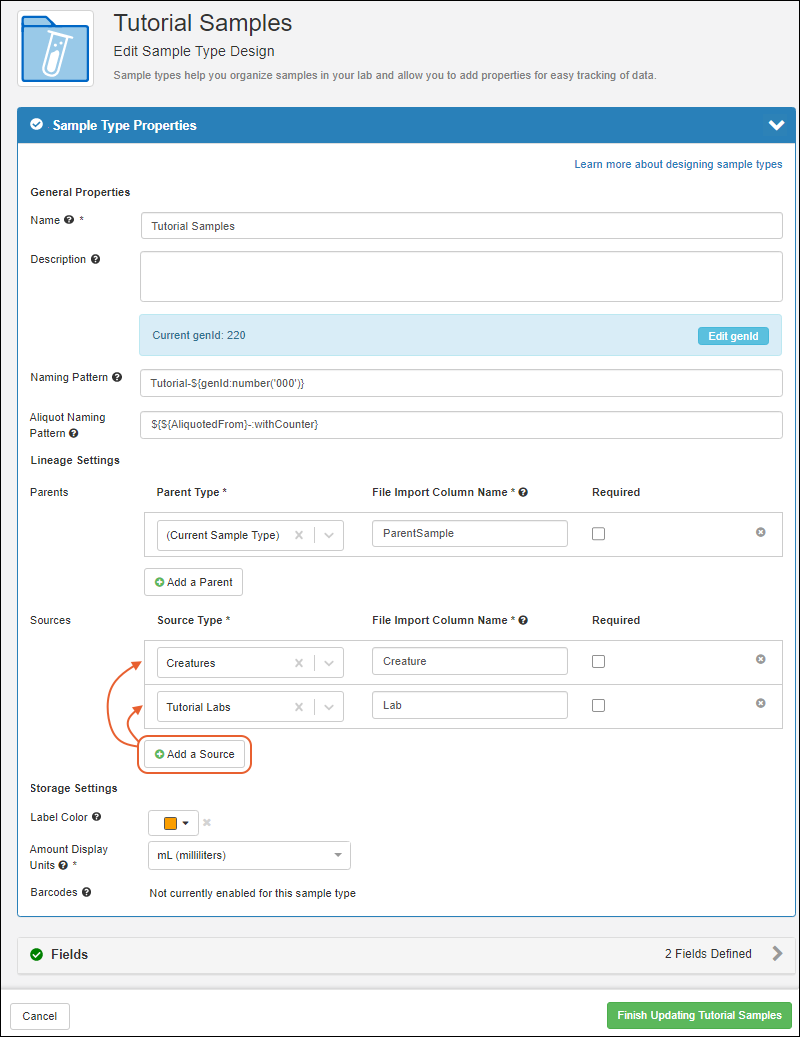Open the Creatures source type dropdown
This screenshot has width=800, height=1037.
(329, 663)
